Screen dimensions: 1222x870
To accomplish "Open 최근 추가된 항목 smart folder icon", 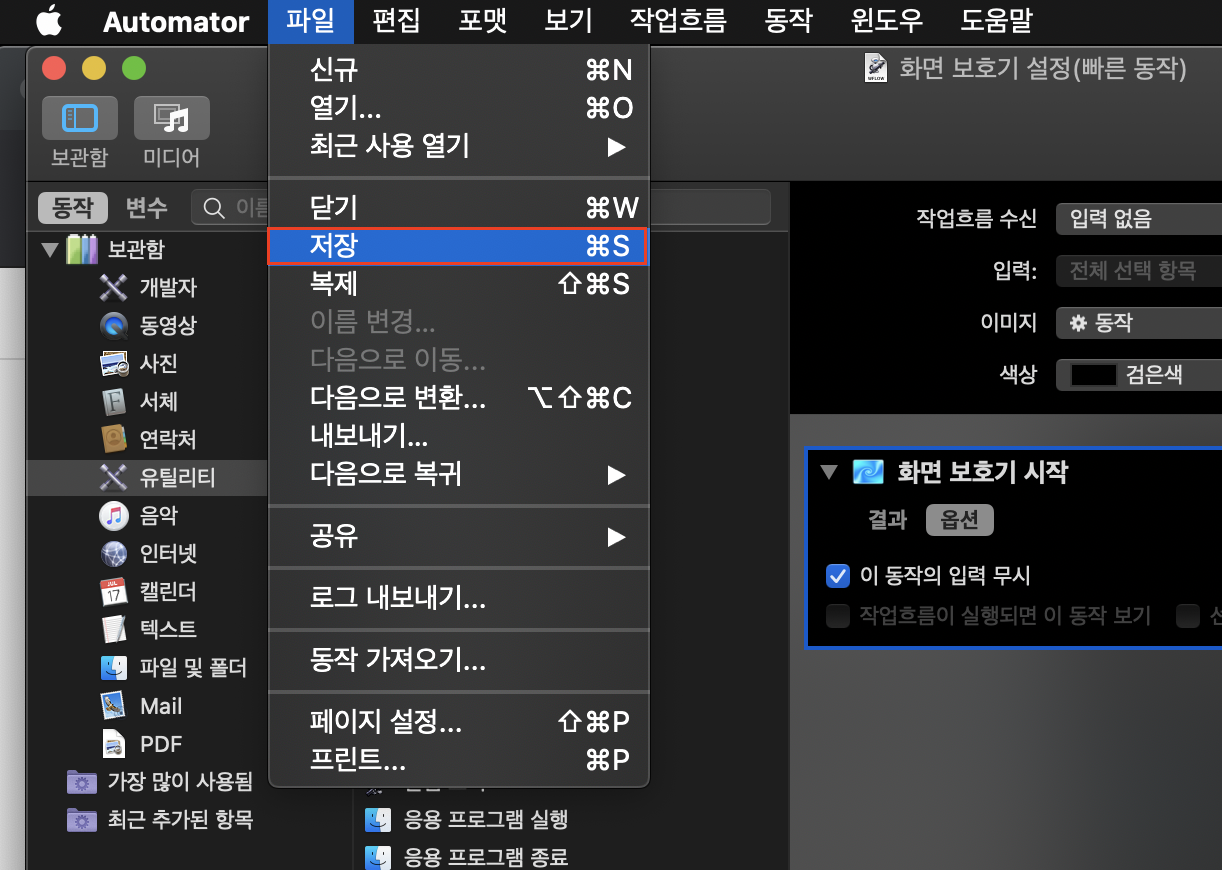I will tap(81, 820).
